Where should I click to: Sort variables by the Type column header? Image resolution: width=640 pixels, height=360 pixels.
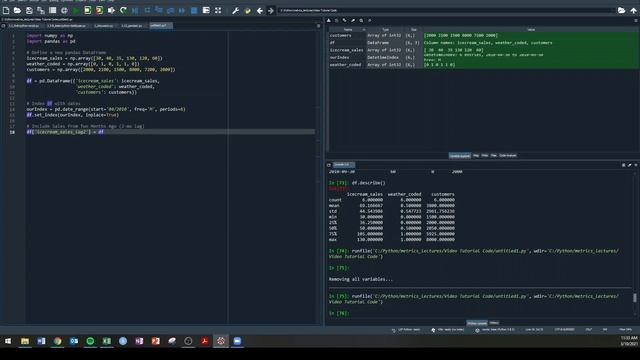pyautogui.click(x=385, y=29)
